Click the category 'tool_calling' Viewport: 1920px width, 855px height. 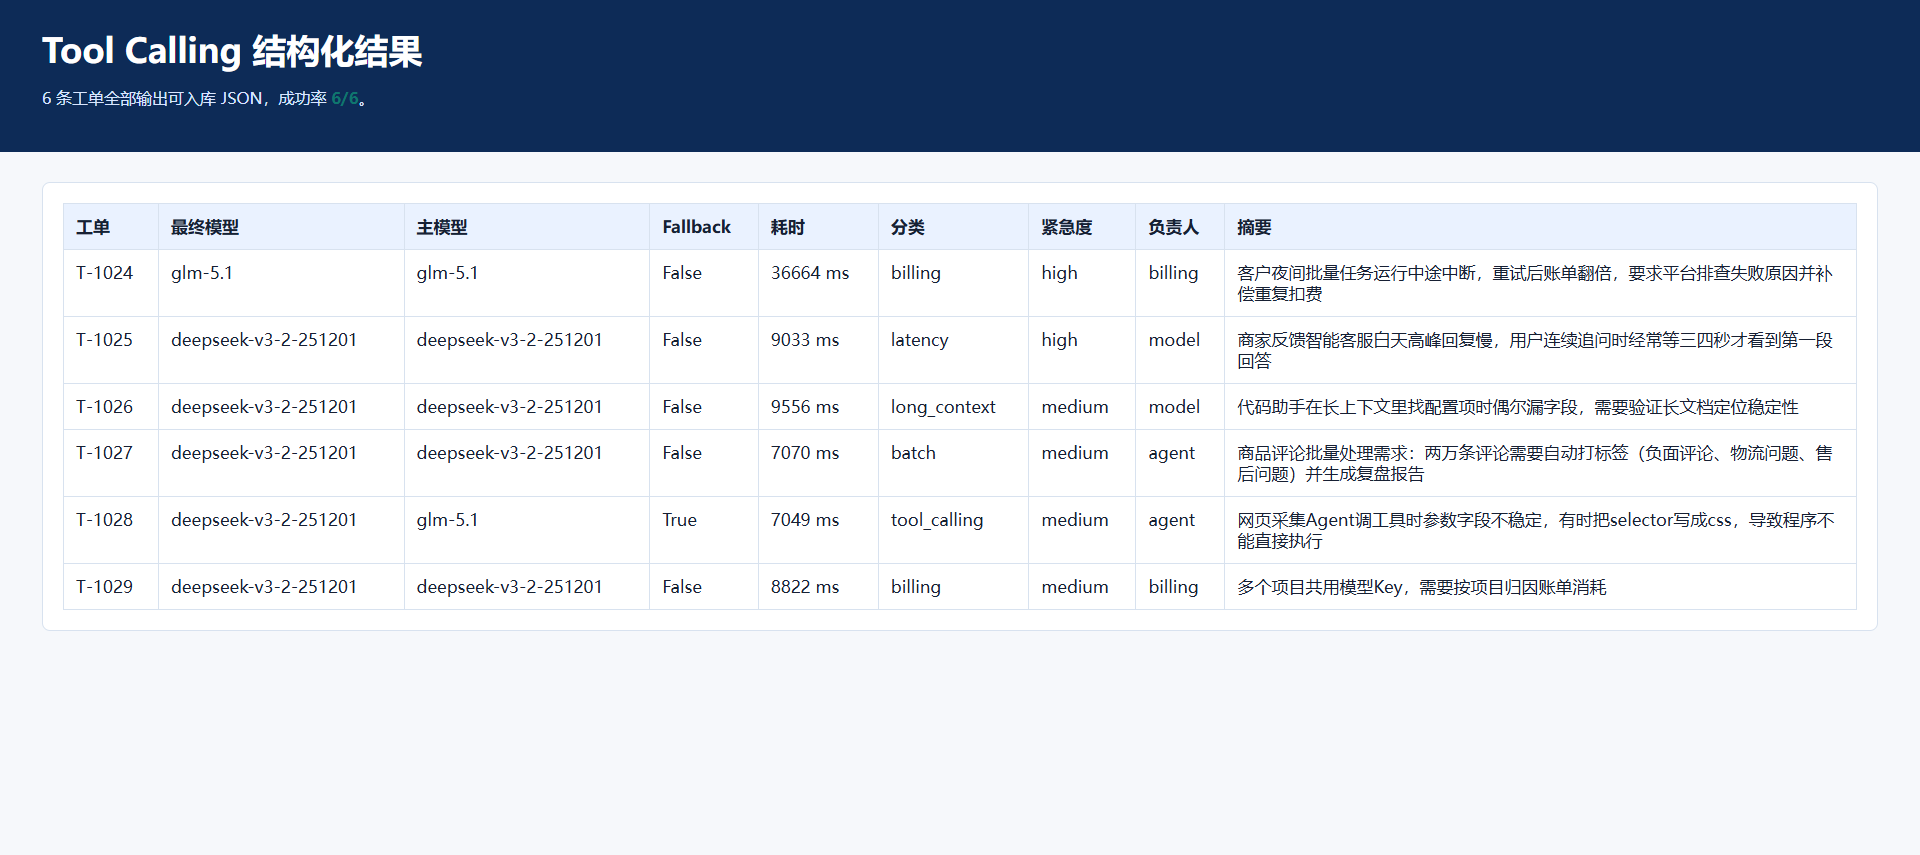tap(937, 520)
